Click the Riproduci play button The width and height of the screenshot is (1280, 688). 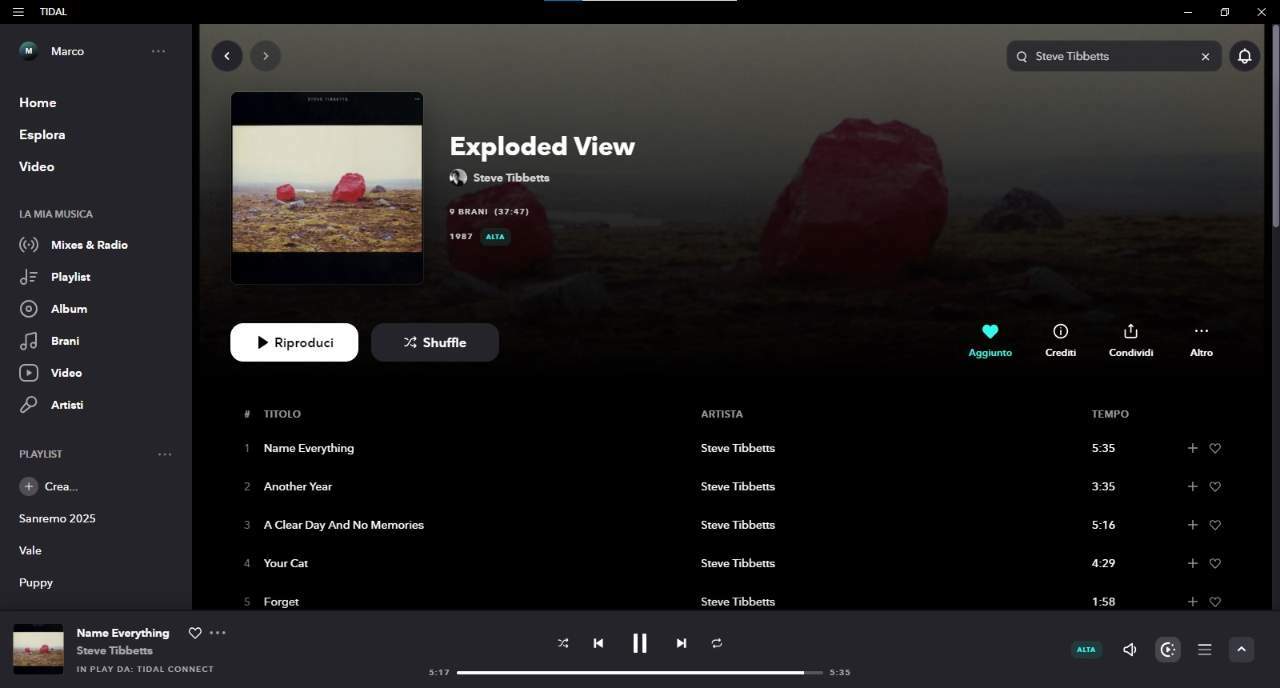pos(294,342)
